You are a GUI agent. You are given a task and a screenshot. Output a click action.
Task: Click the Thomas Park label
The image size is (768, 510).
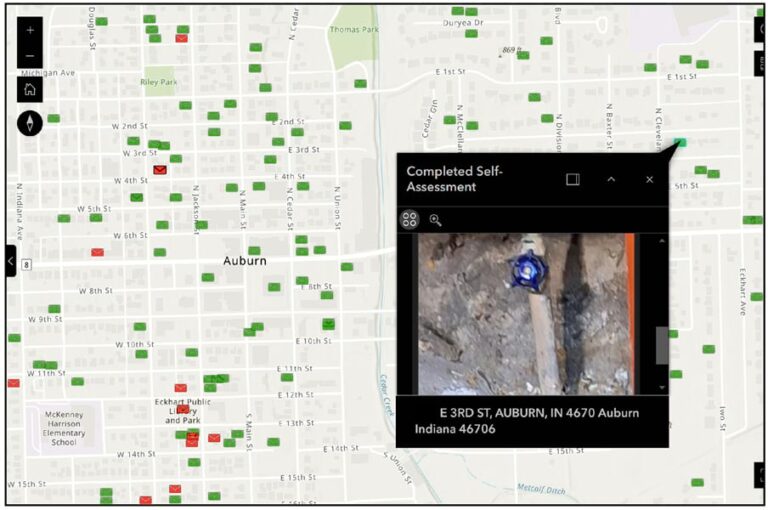click(354, 29)
